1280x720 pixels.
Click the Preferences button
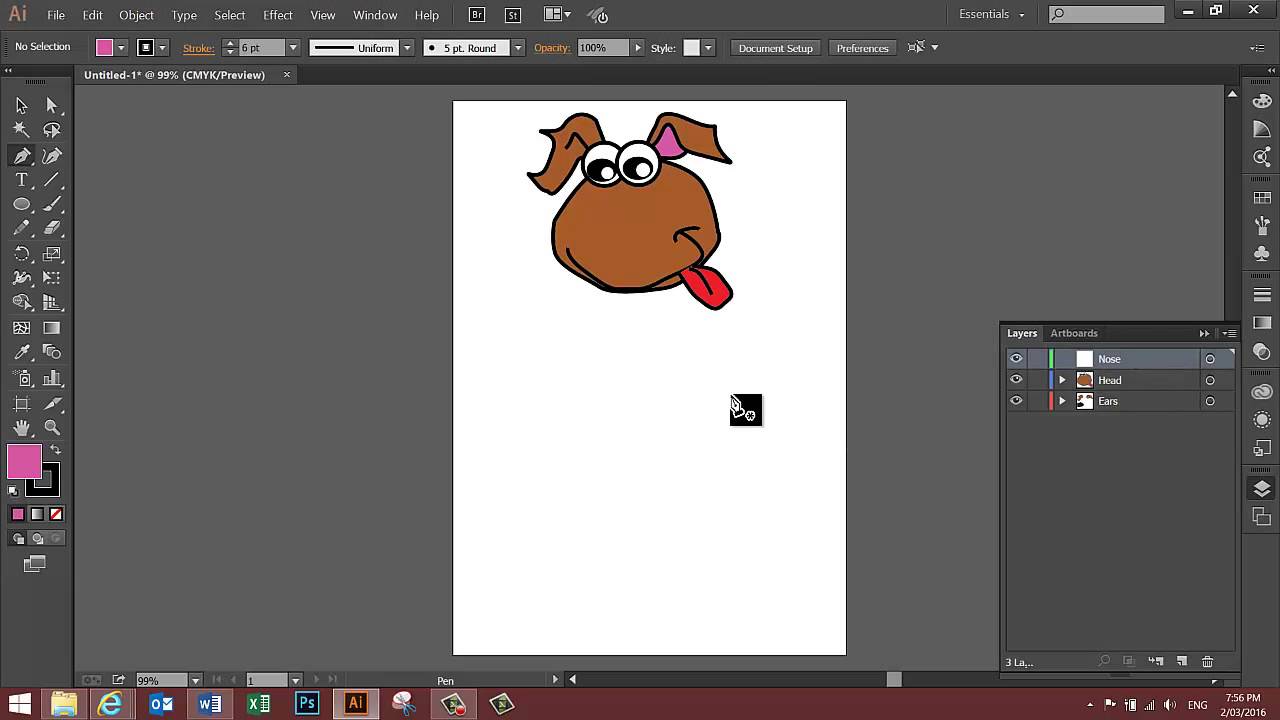862,48
